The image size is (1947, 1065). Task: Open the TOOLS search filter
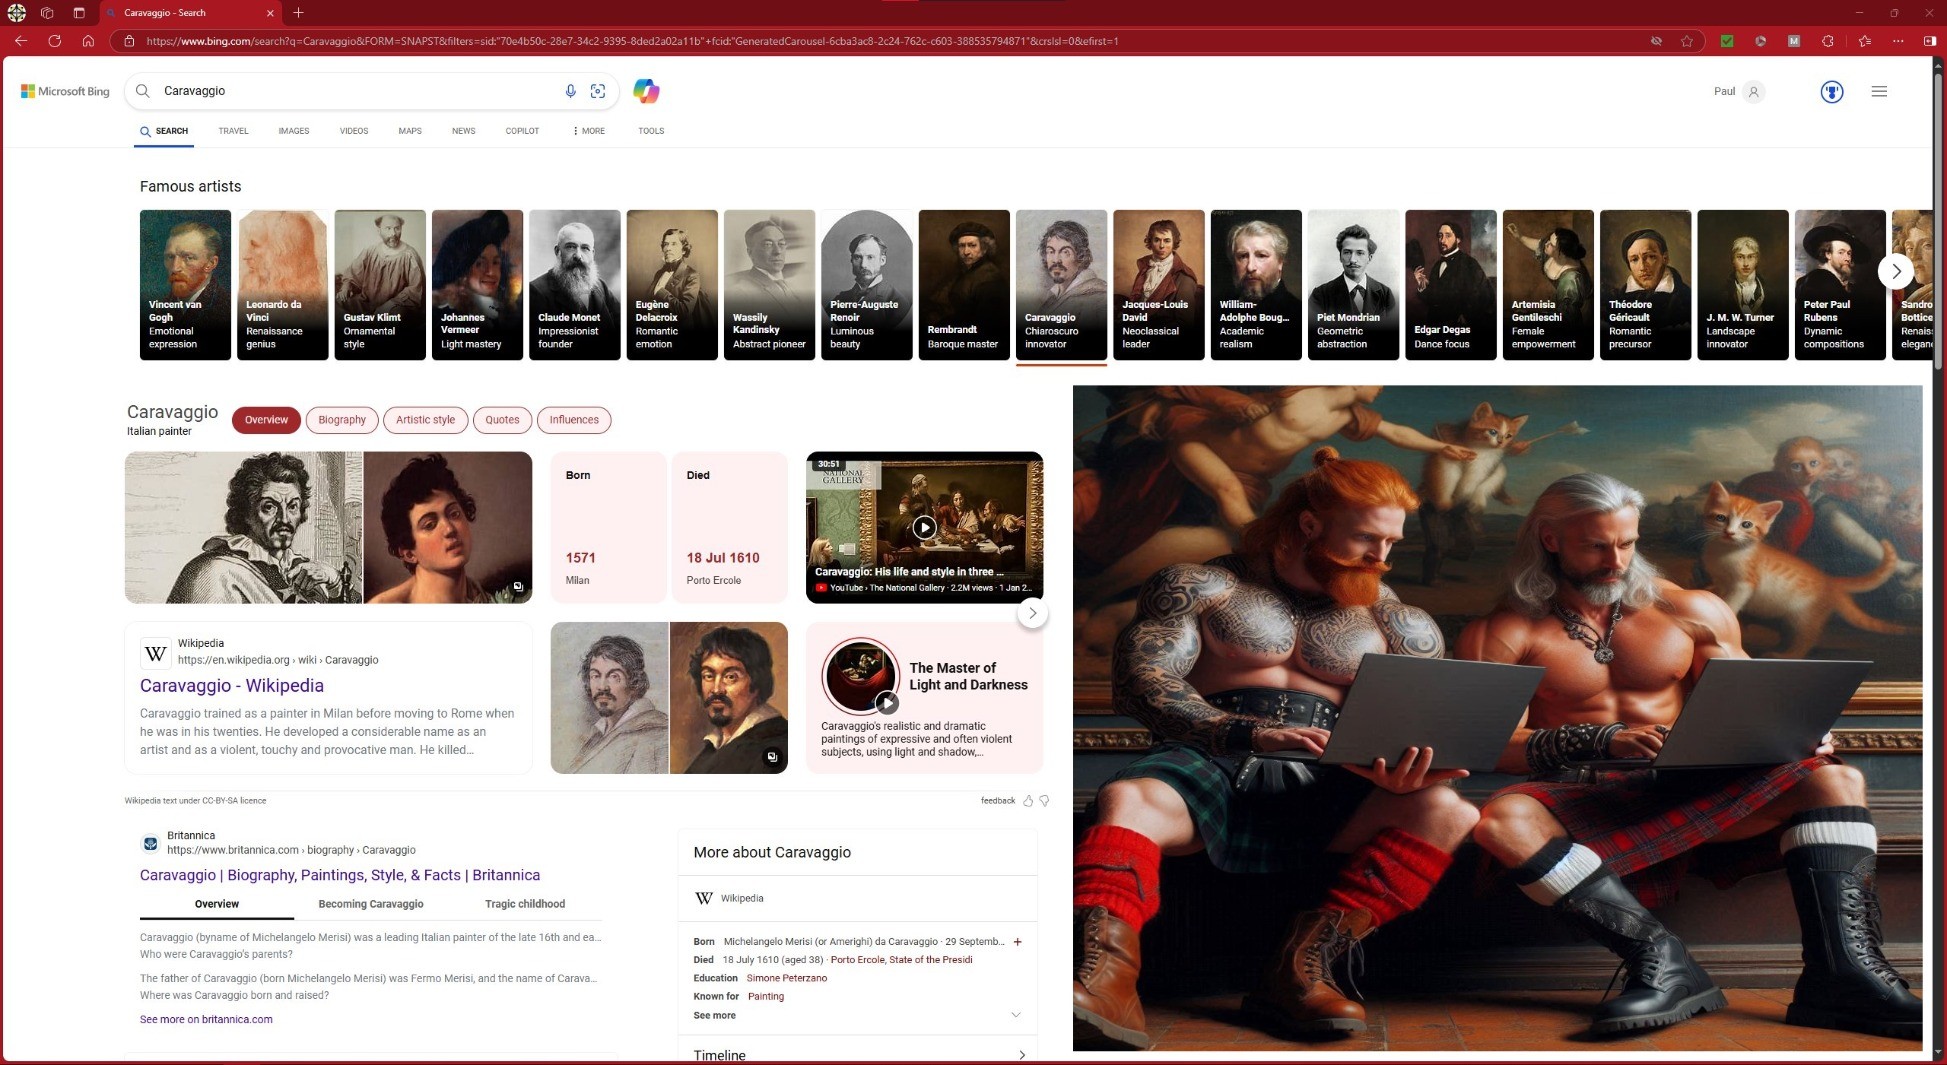coord(651,131)
